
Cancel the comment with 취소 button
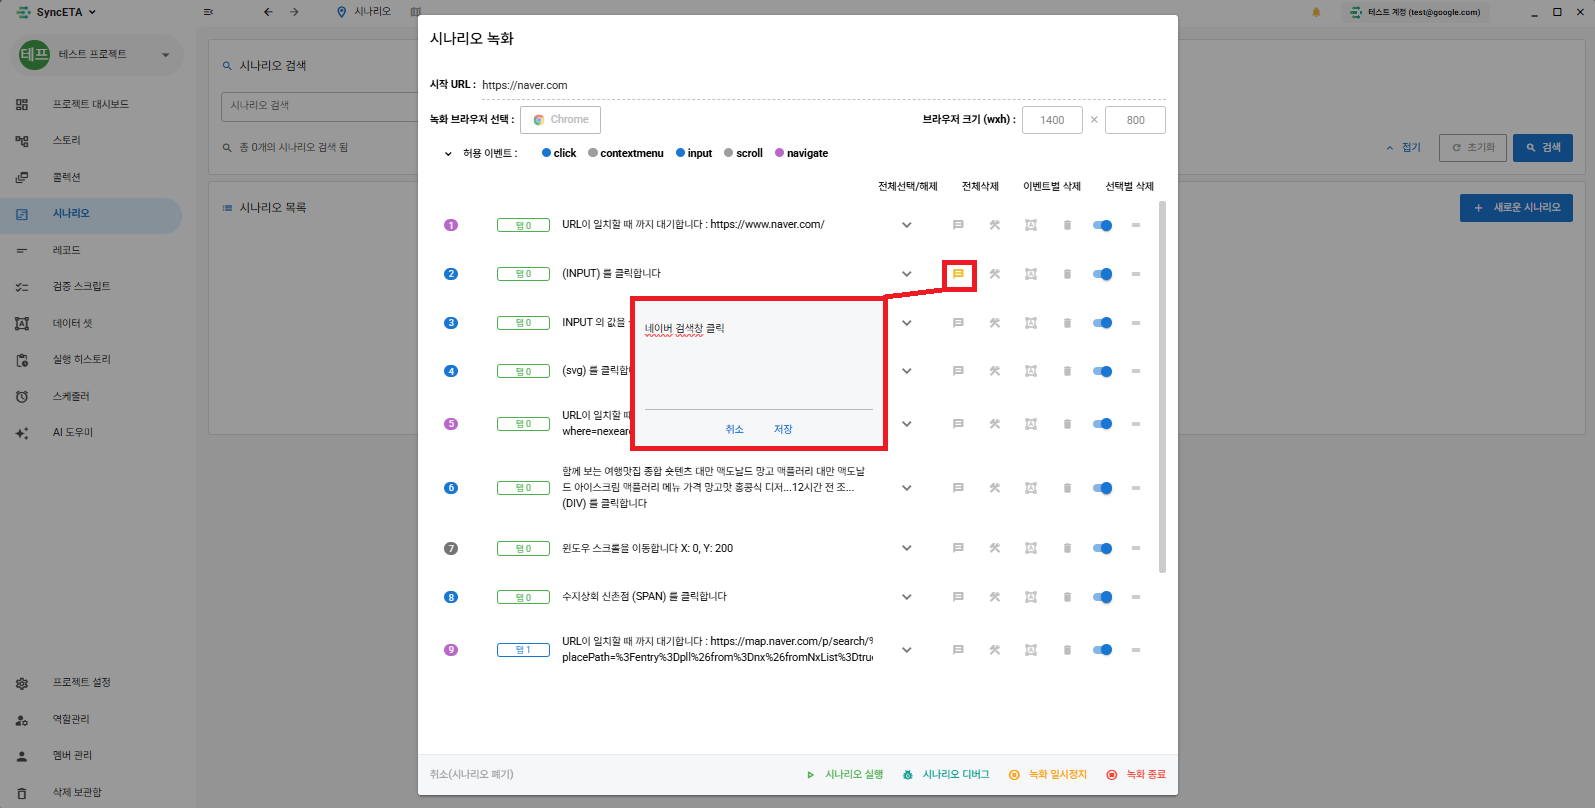point(735,429)
